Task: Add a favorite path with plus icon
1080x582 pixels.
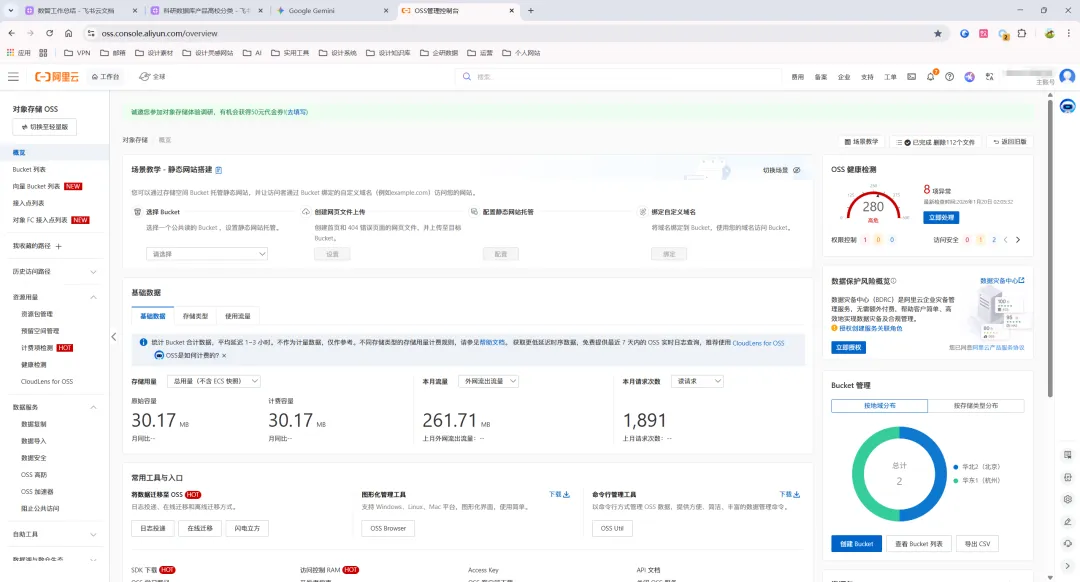Action: tap(59, 246)
